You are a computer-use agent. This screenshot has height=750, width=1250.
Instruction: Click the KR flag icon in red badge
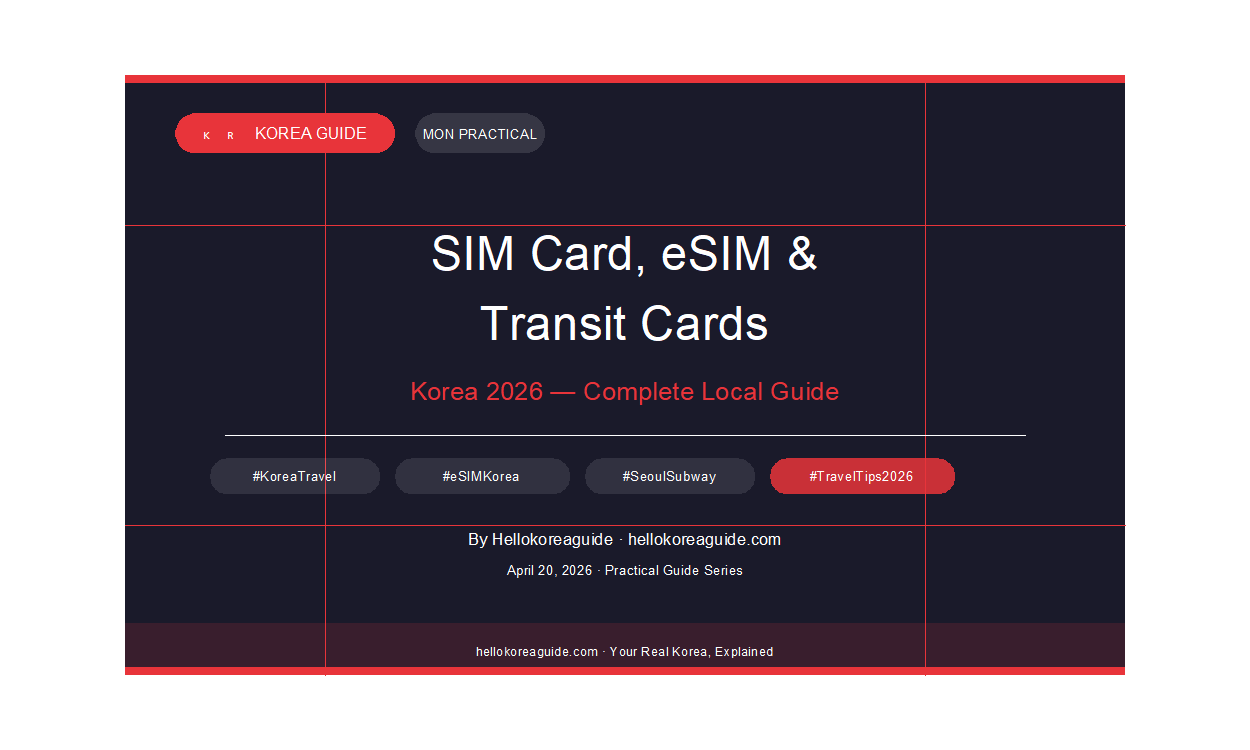(x=218, y=135)
